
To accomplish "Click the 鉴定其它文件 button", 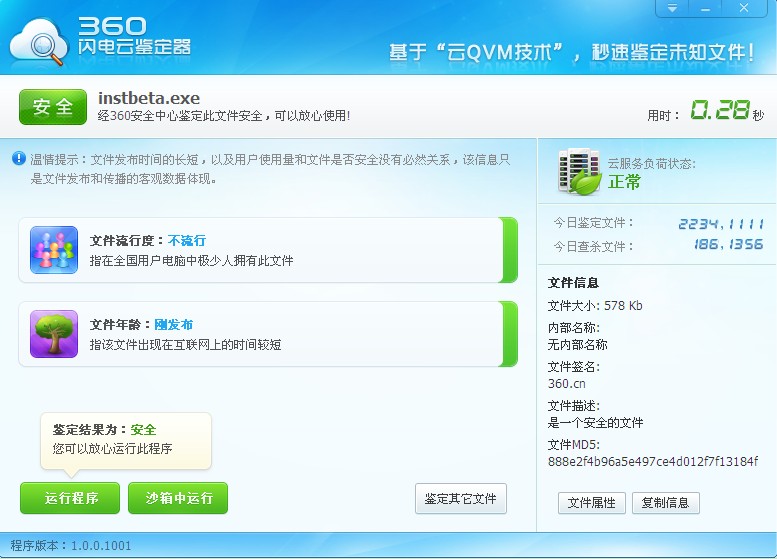I will (x=461, y=499).
